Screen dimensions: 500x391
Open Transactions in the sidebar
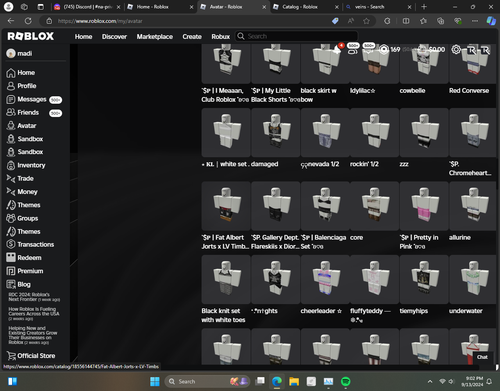pos(30,244)
